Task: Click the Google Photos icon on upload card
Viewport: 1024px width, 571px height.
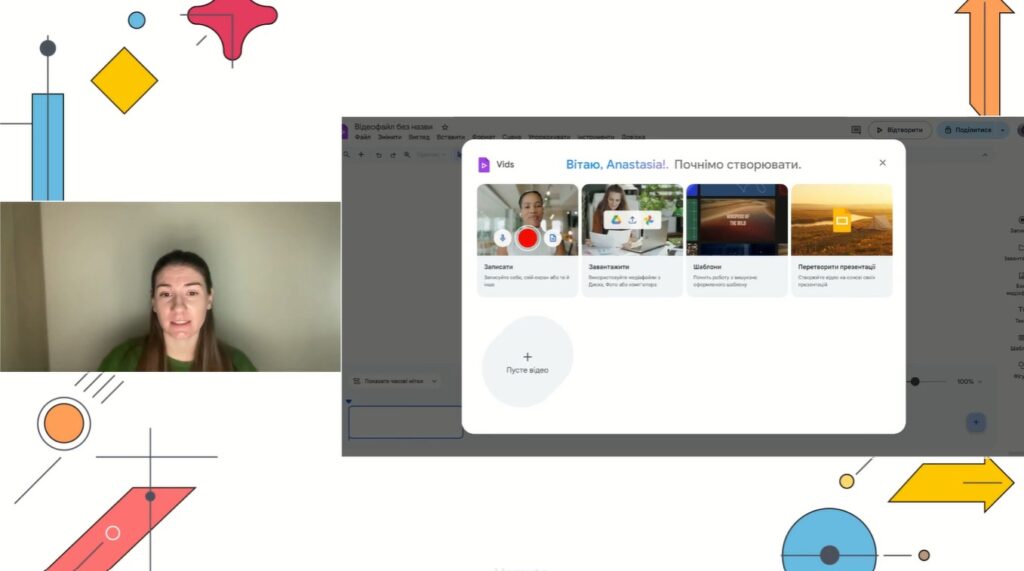Action: point(647,219)
